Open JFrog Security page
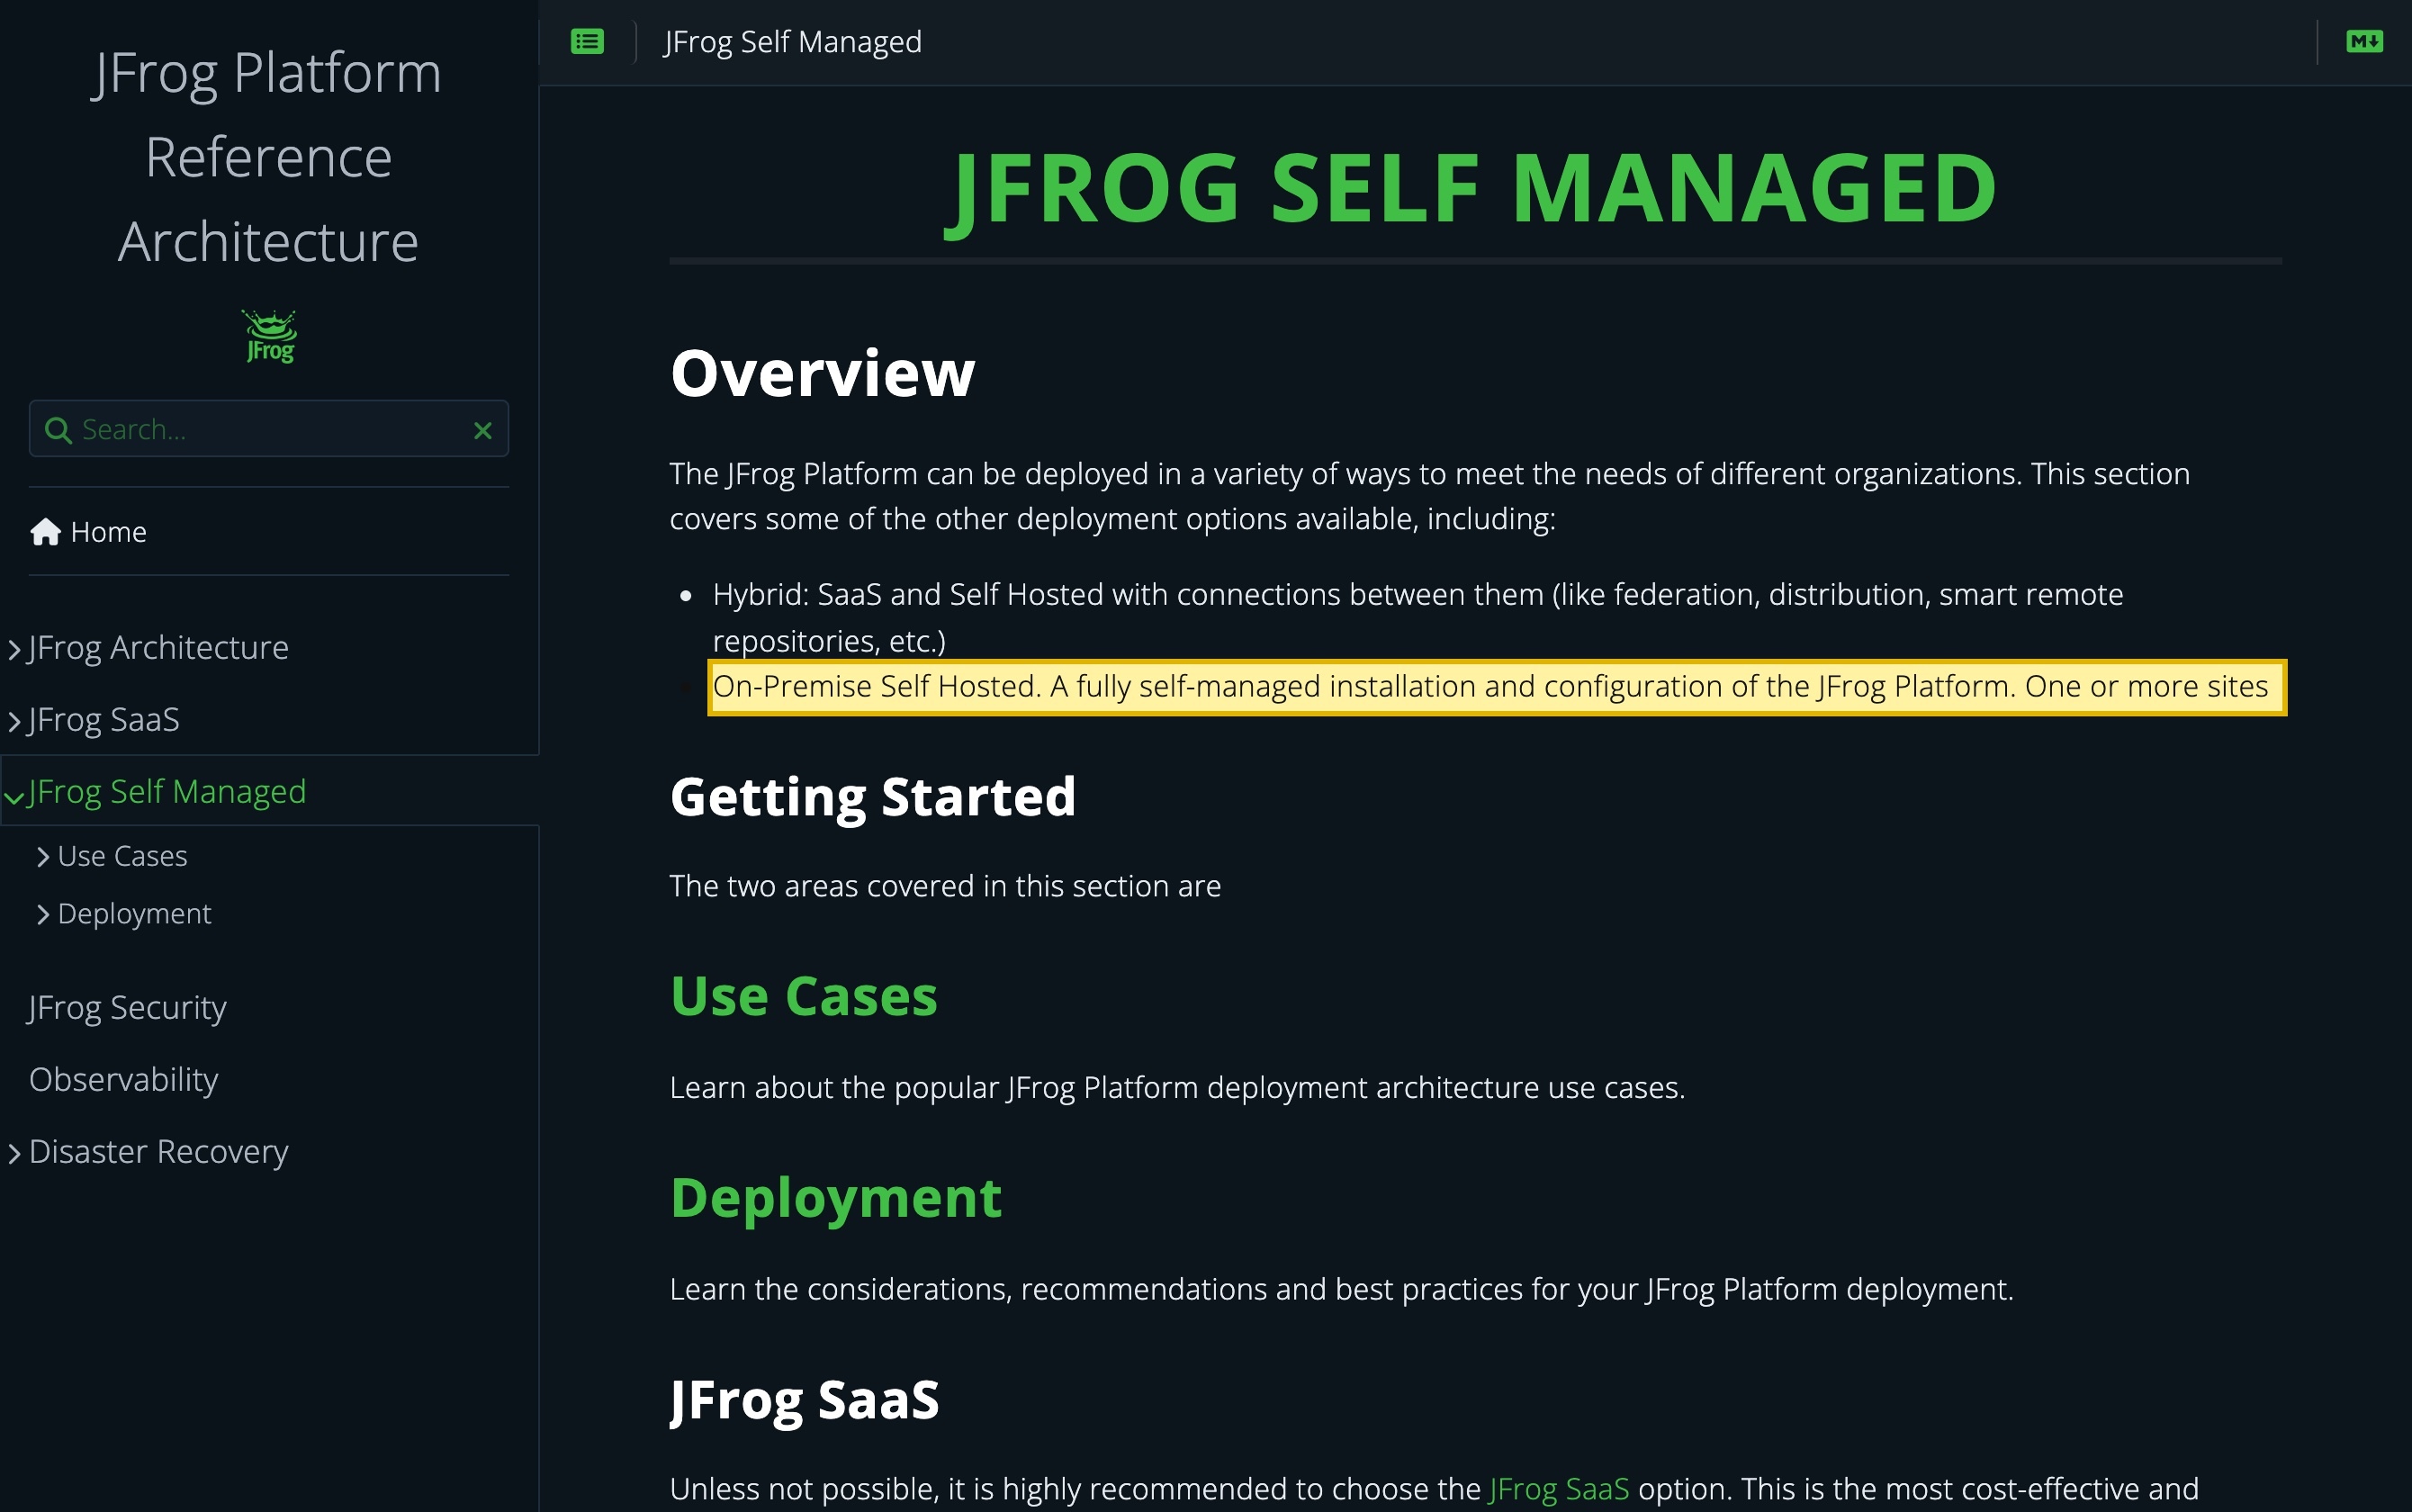2412x1512 pixels. [128, 1008]
